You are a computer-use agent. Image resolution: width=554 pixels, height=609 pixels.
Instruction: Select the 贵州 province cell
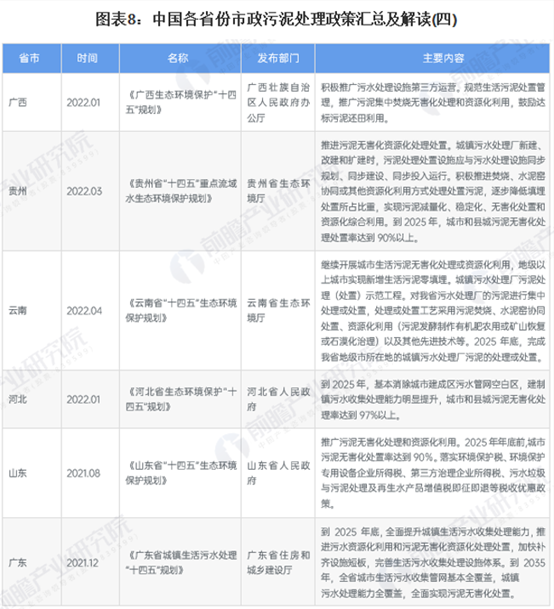click(31, 191)
